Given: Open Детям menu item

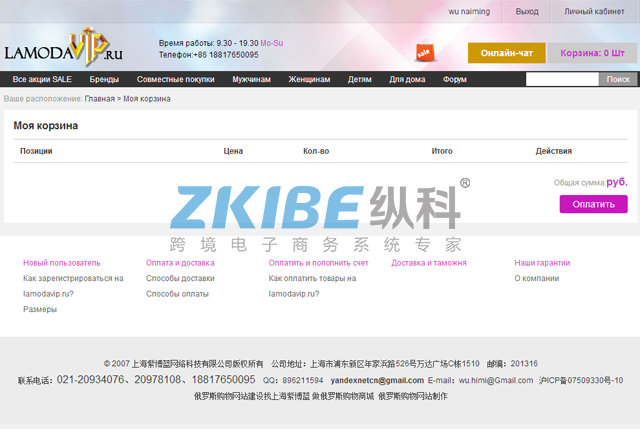Looking at the screenshot, I should 360,79.
